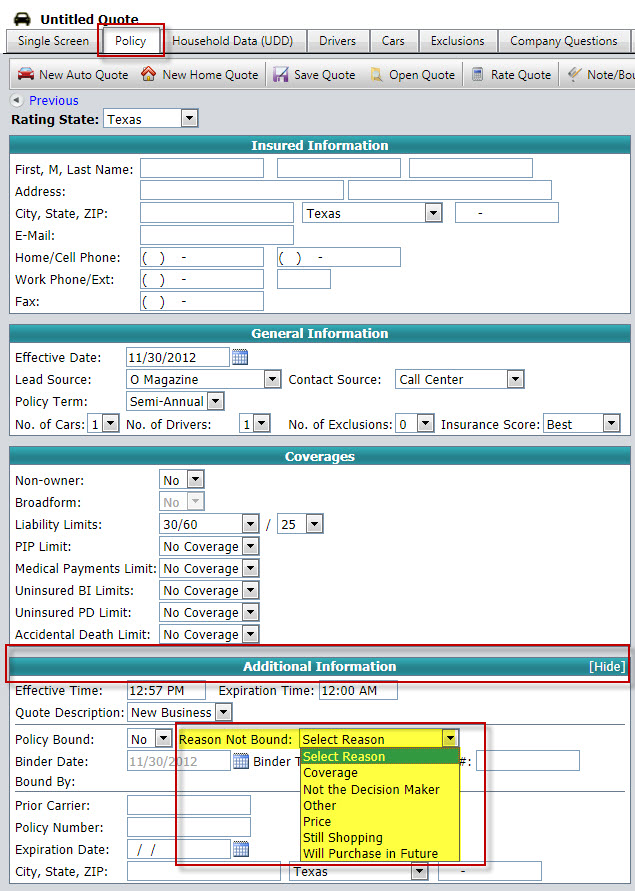The image size is (635, 891).
Task: Open the Company Questions tab
Action: (x=563, y=41)
